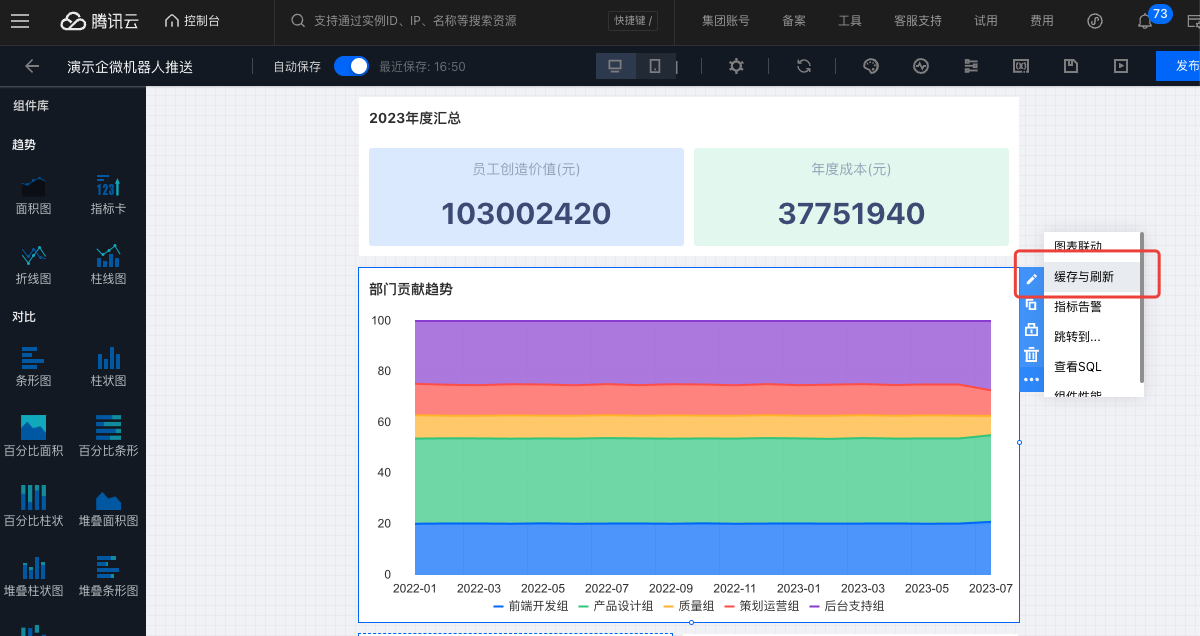Click the refresh icon in toolbar

[x=804, y=66]
